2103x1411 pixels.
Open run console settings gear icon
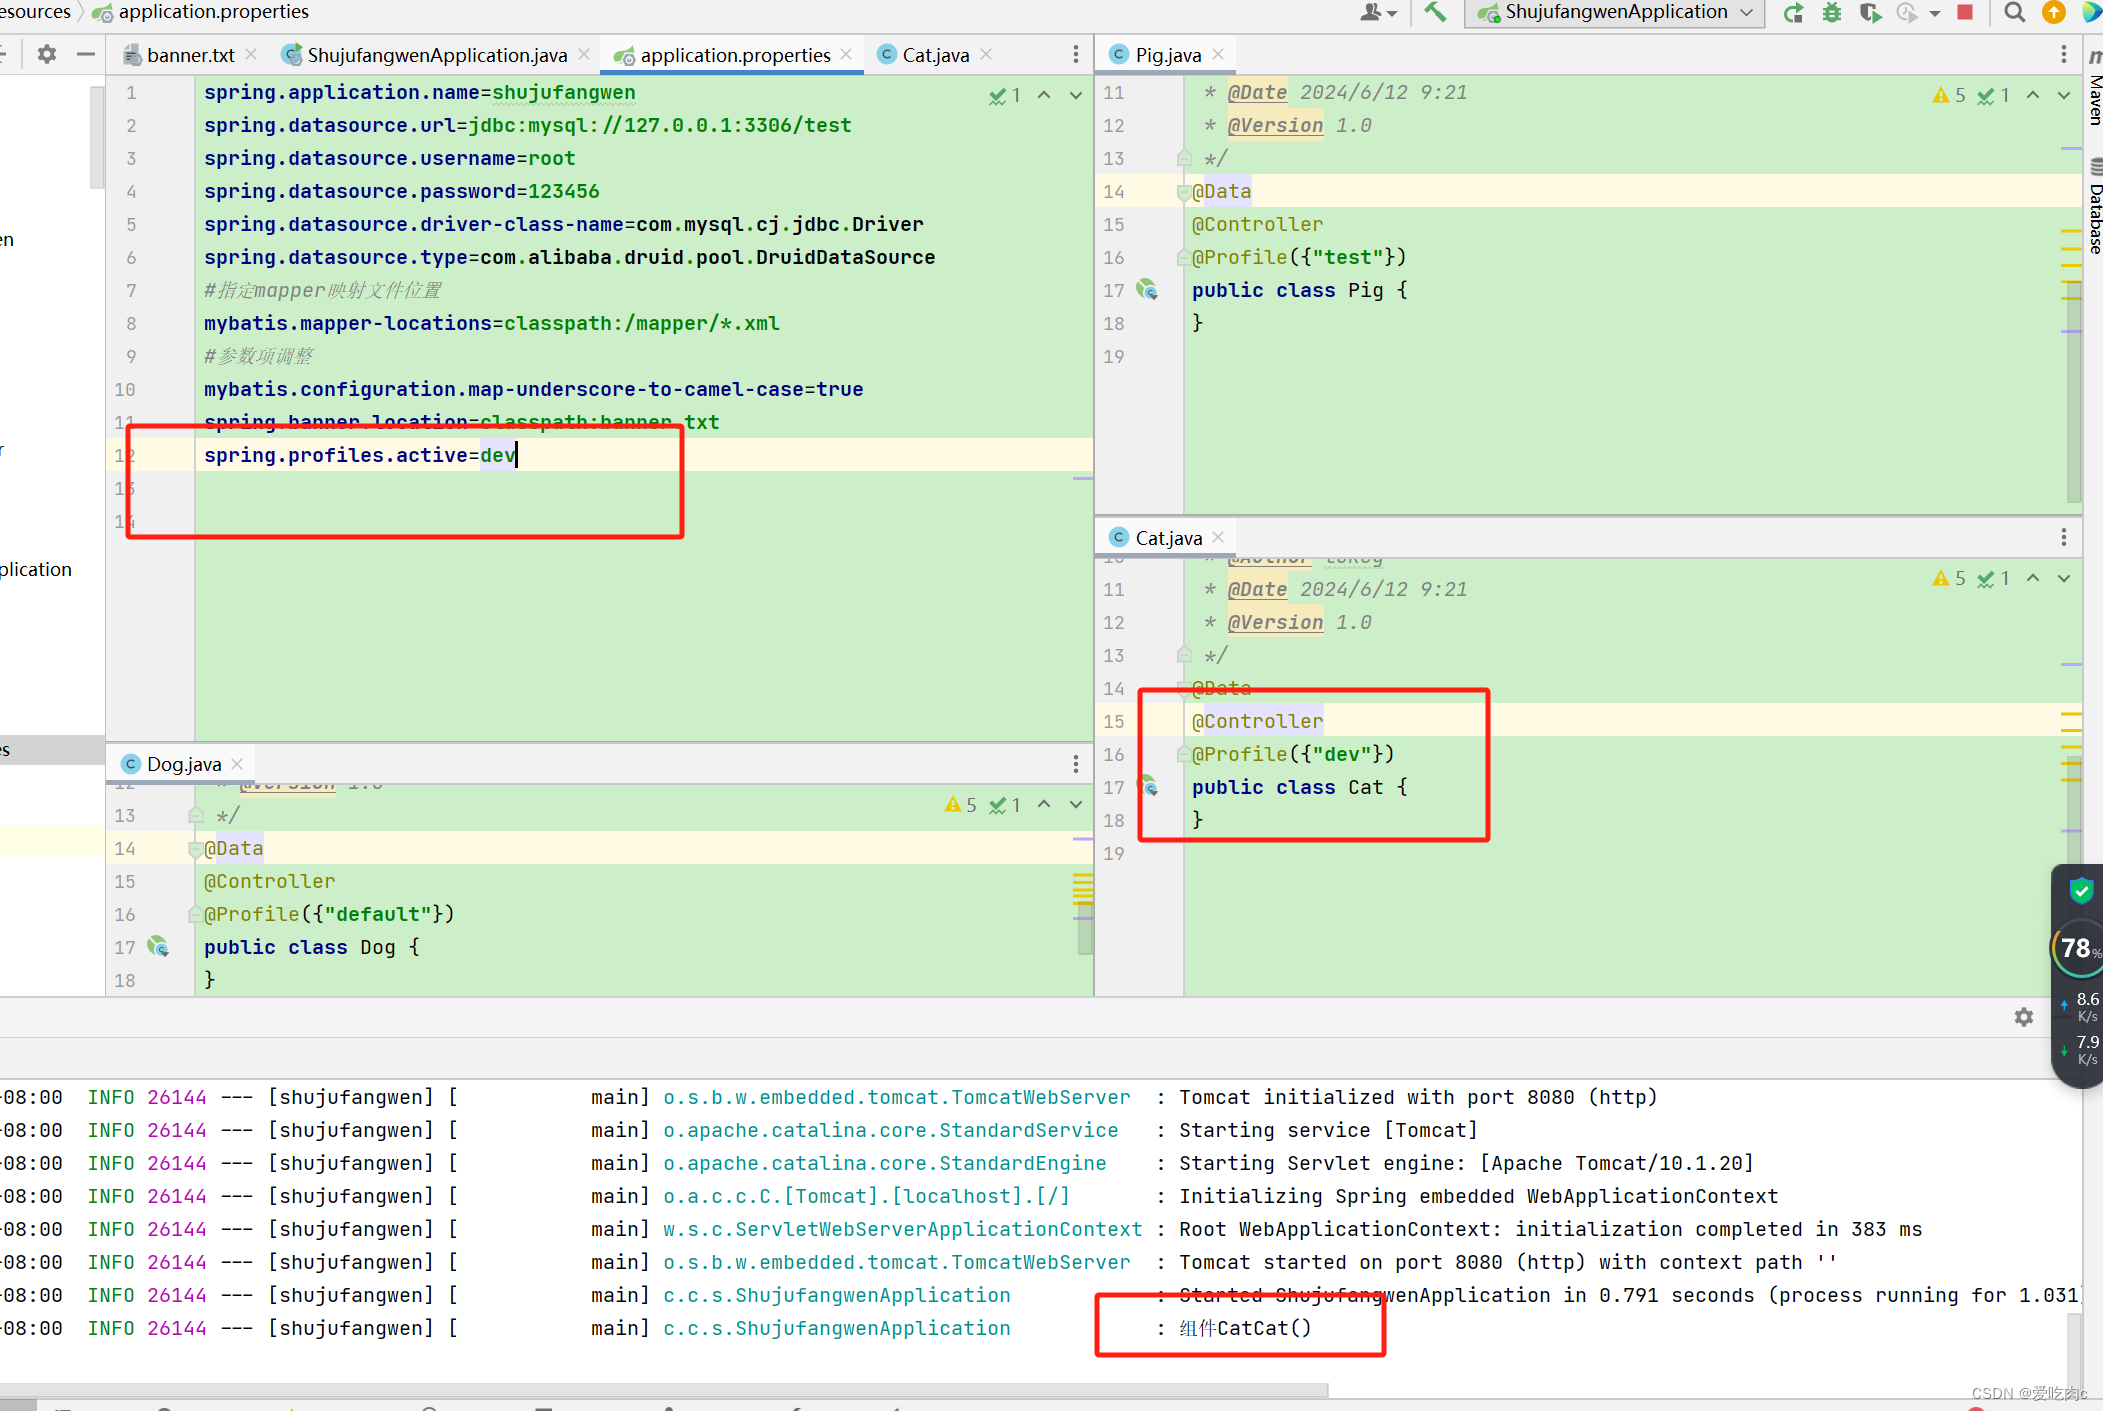click(2024, 1017)
